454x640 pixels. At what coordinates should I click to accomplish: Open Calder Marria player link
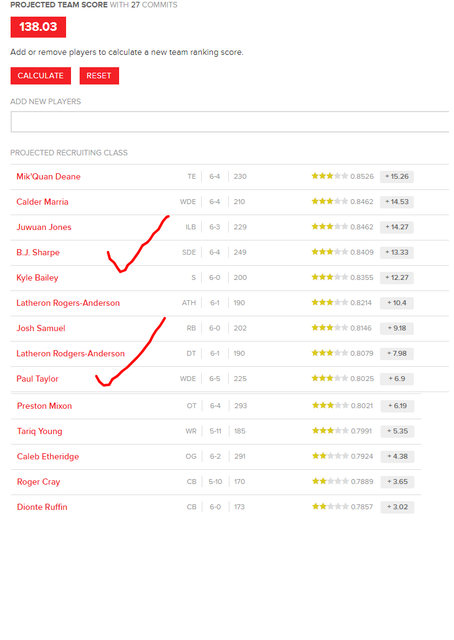(42, 202)
